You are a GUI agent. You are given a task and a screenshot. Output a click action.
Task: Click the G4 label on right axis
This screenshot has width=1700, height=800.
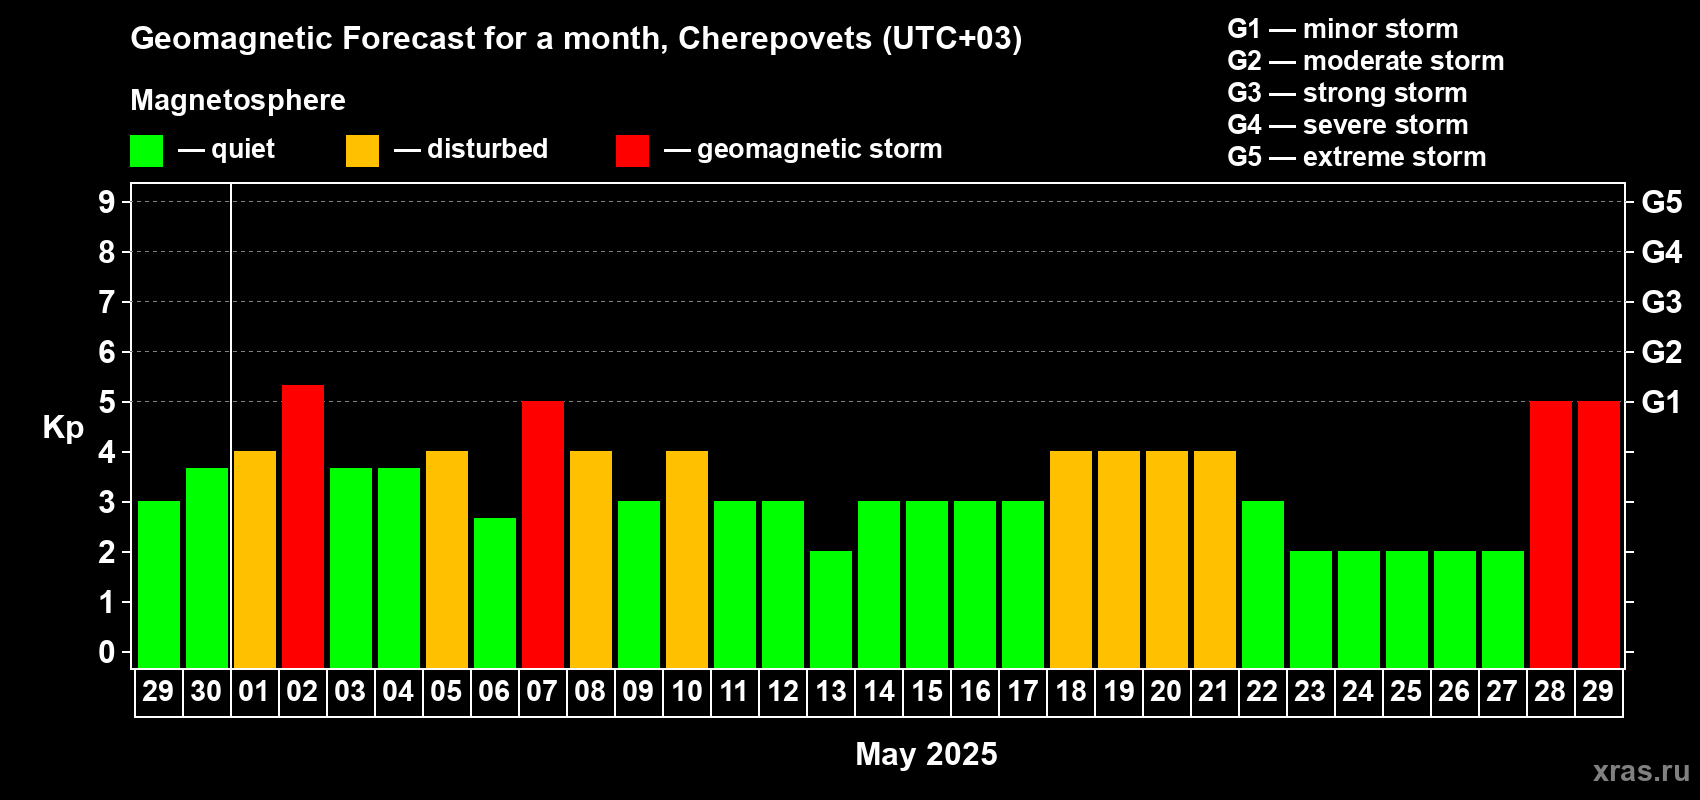(1662, 252)
